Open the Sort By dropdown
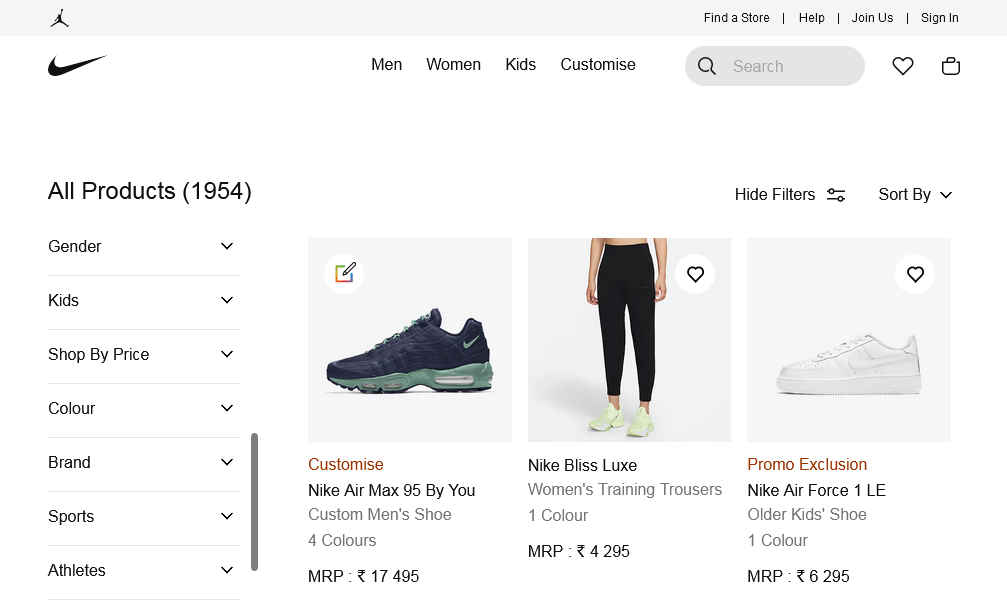This screenshot has height=615, width=1007. pyautogui.click(x=915, y=195)
